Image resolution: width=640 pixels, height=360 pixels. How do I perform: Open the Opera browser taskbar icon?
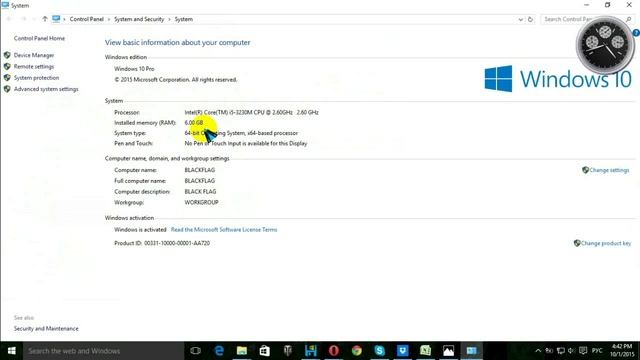[334, 351]
